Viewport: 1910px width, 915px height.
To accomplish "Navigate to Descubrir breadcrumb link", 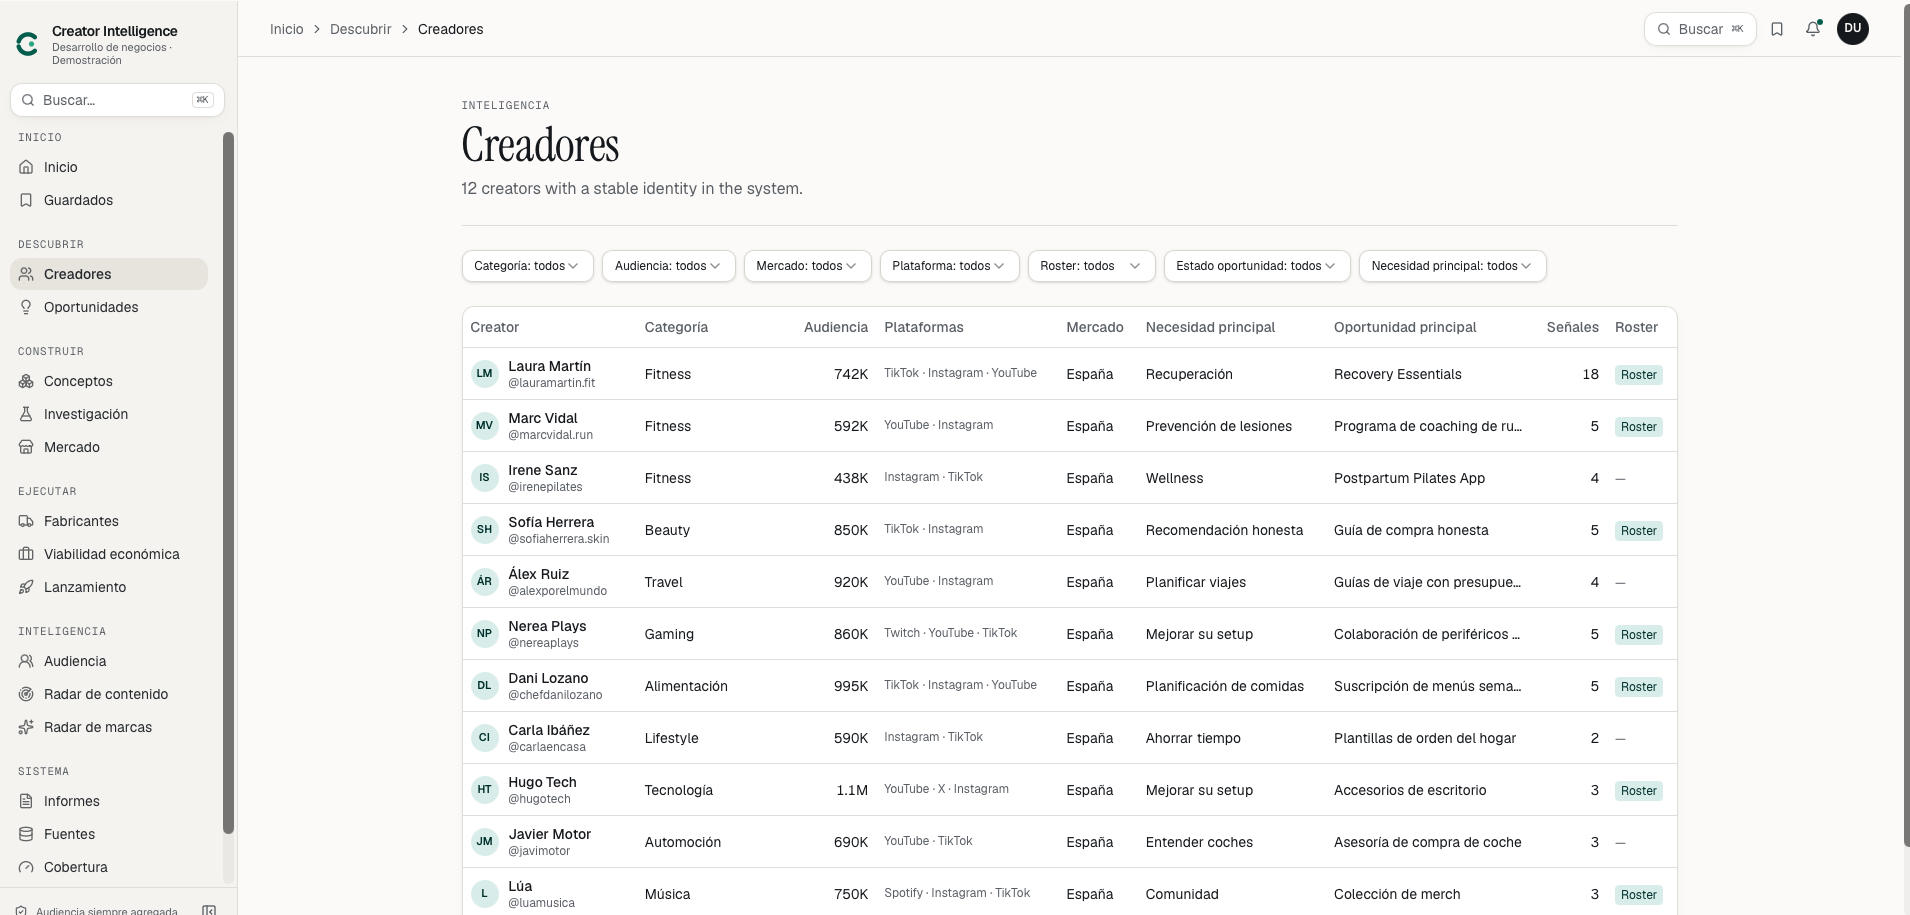I will click(361, 29).
